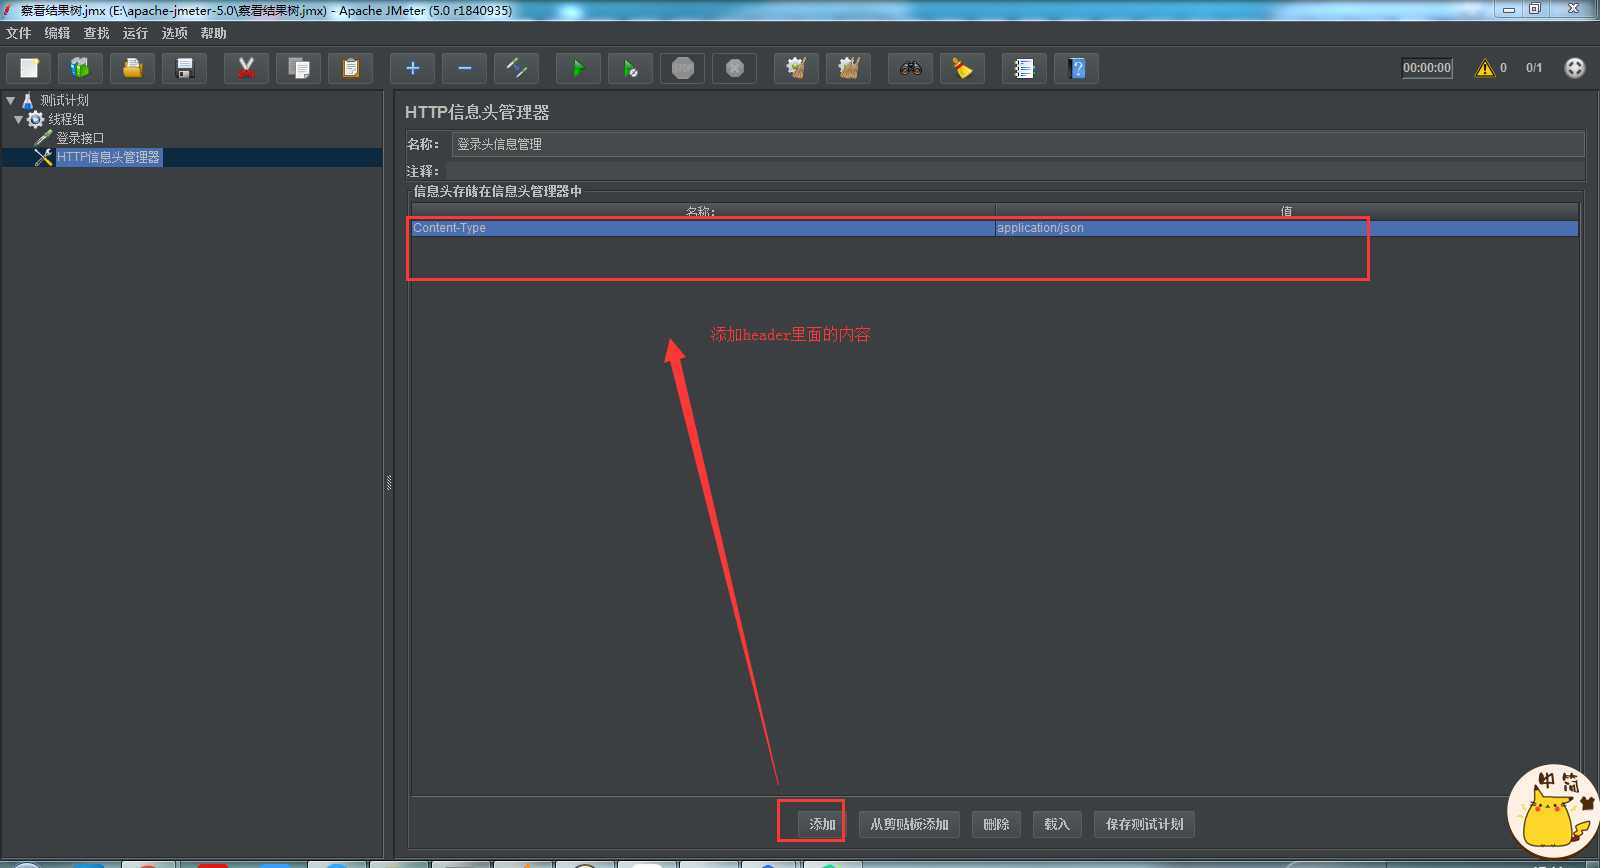Click the 00:00:00 elapsed timer display
The height and width of the screenshot is (868, 1600).
(1427, 68)
